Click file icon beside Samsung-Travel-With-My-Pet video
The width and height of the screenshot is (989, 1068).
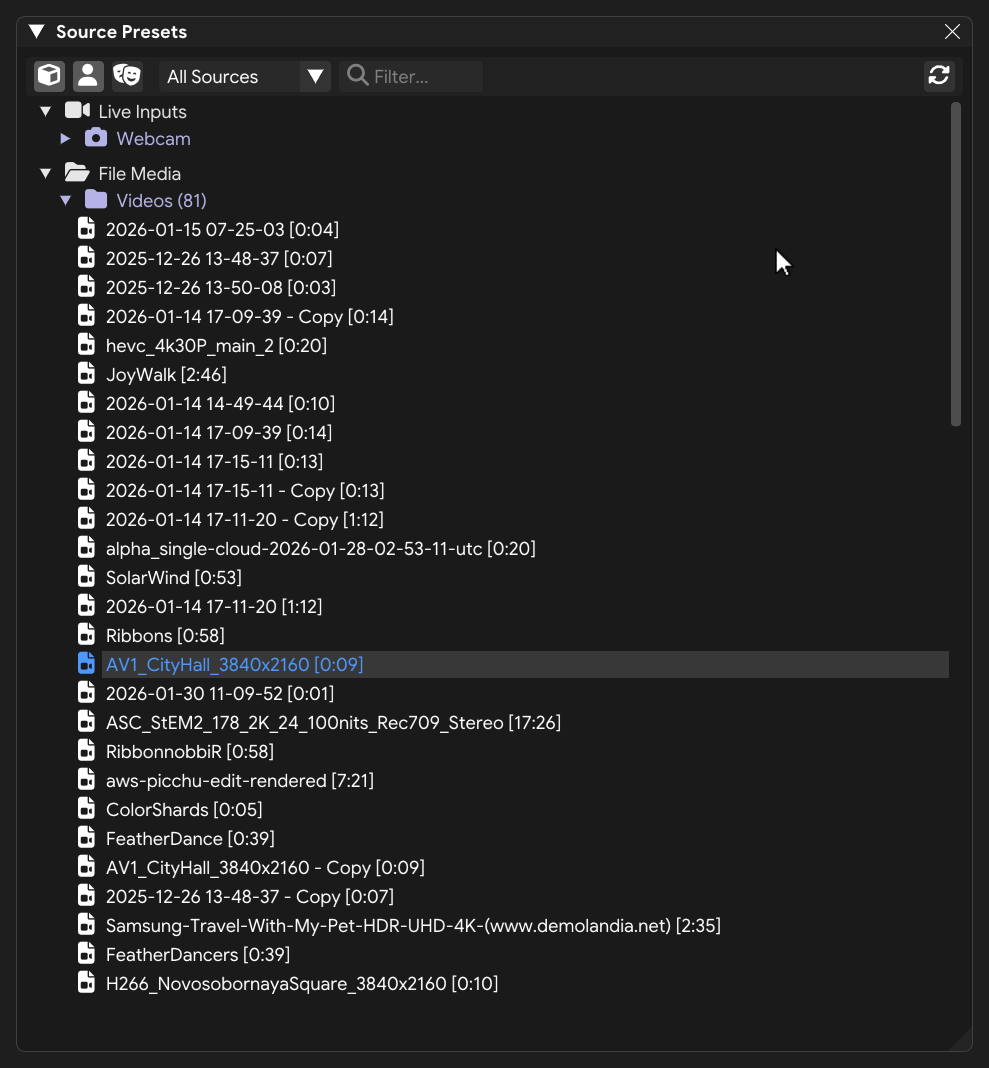[87, 924]
